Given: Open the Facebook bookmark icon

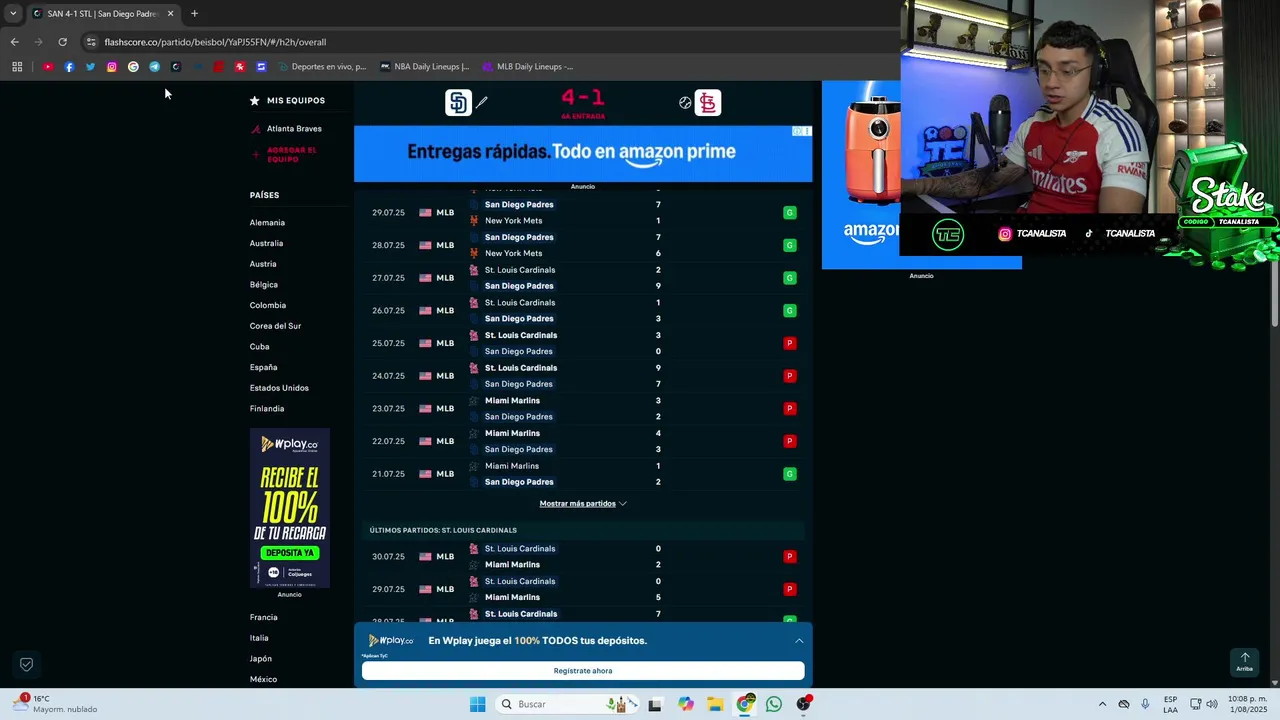Looking at the screenshot, I should [x=69, y=67].
